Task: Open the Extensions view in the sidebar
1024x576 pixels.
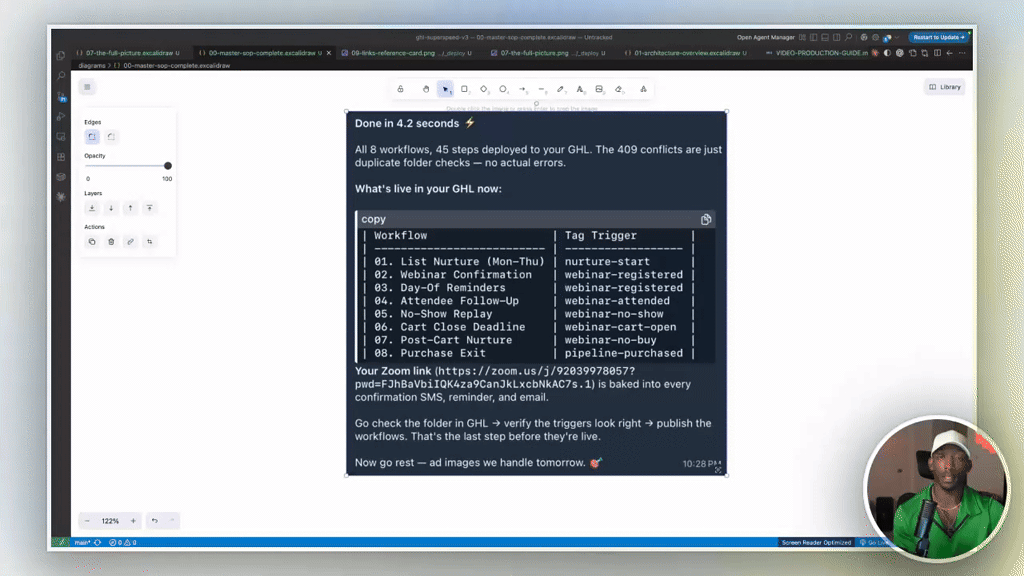Action: [60, 156]
